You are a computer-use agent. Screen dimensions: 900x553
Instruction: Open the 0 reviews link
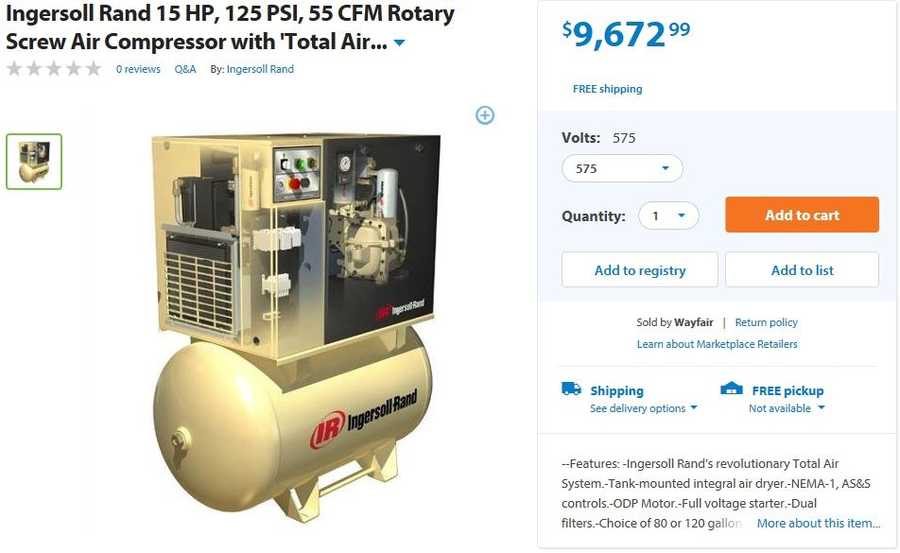pyautogui.click(x=138, y=69)
